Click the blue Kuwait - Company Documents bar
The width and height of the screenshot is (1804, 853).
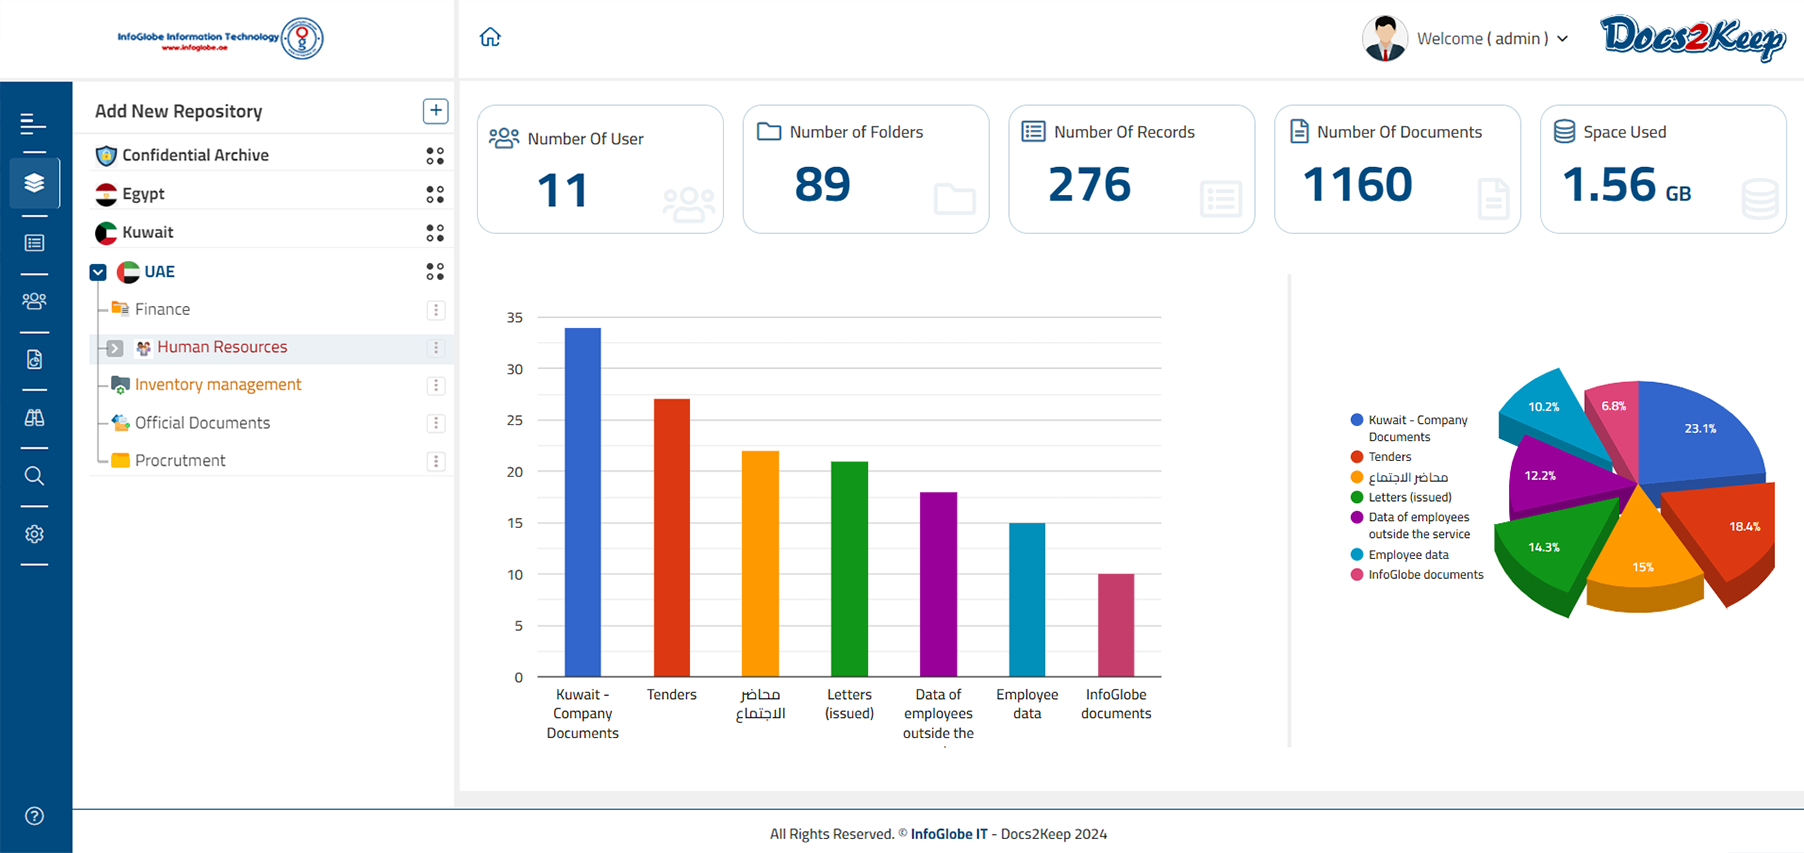583,502
